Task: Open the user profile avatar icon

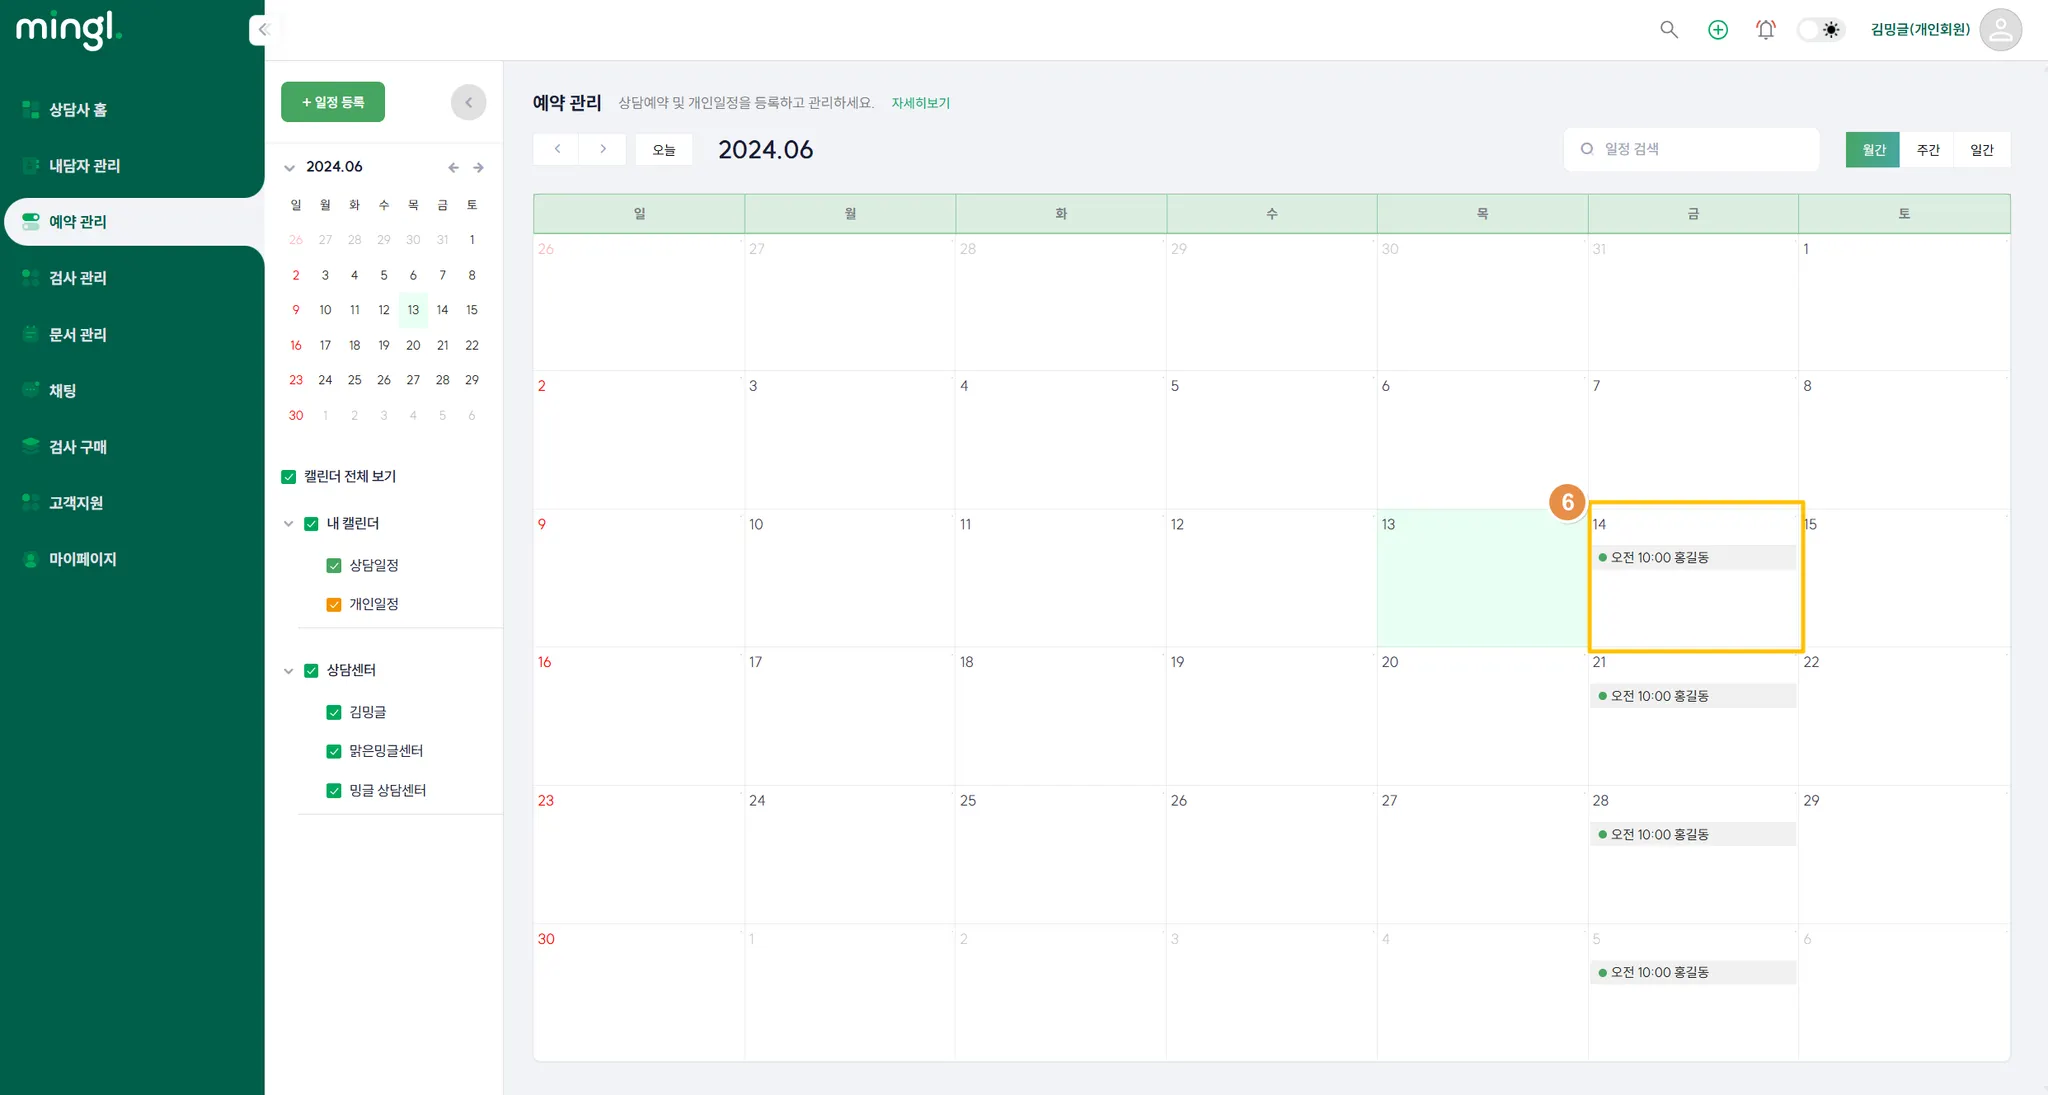Action: (2000, 30)
